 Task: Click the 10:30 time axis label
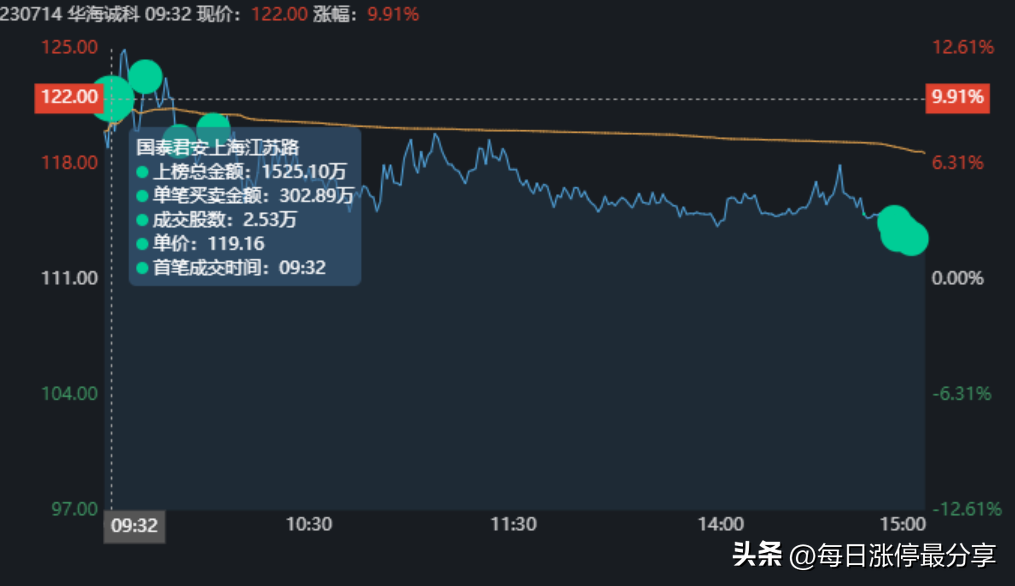[309, 524]
